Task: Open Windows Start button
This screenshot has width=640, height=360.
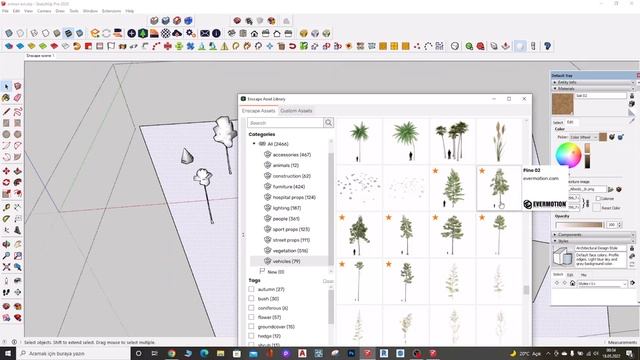Action: tap(8, 353)
